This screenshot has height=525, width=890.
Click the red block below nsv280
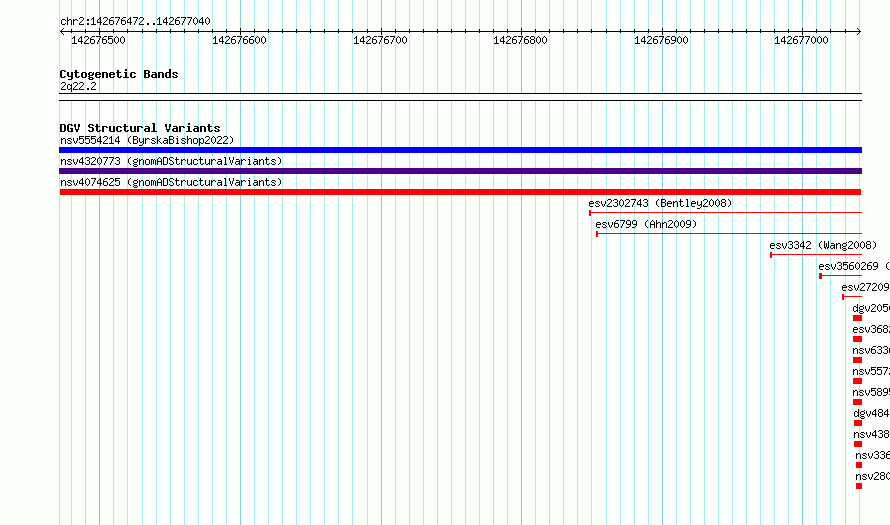pos(859,486)
